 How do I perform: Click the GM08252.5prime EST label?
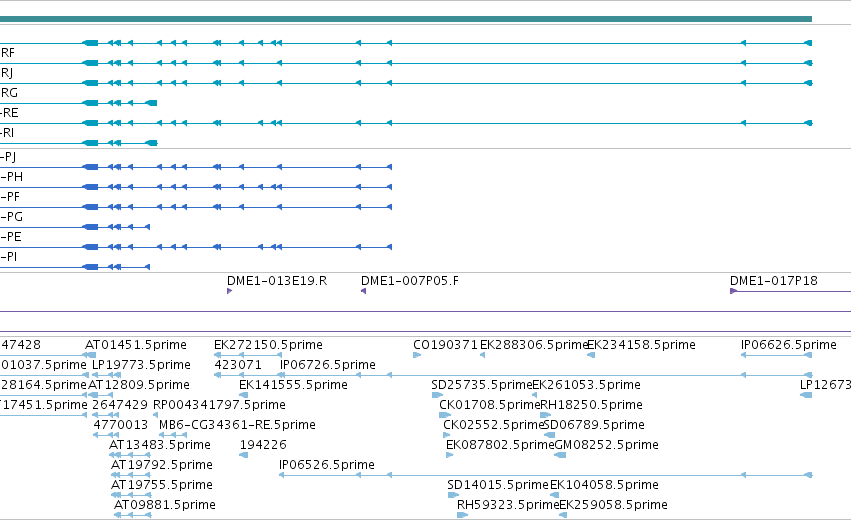[x=607, y=445]
